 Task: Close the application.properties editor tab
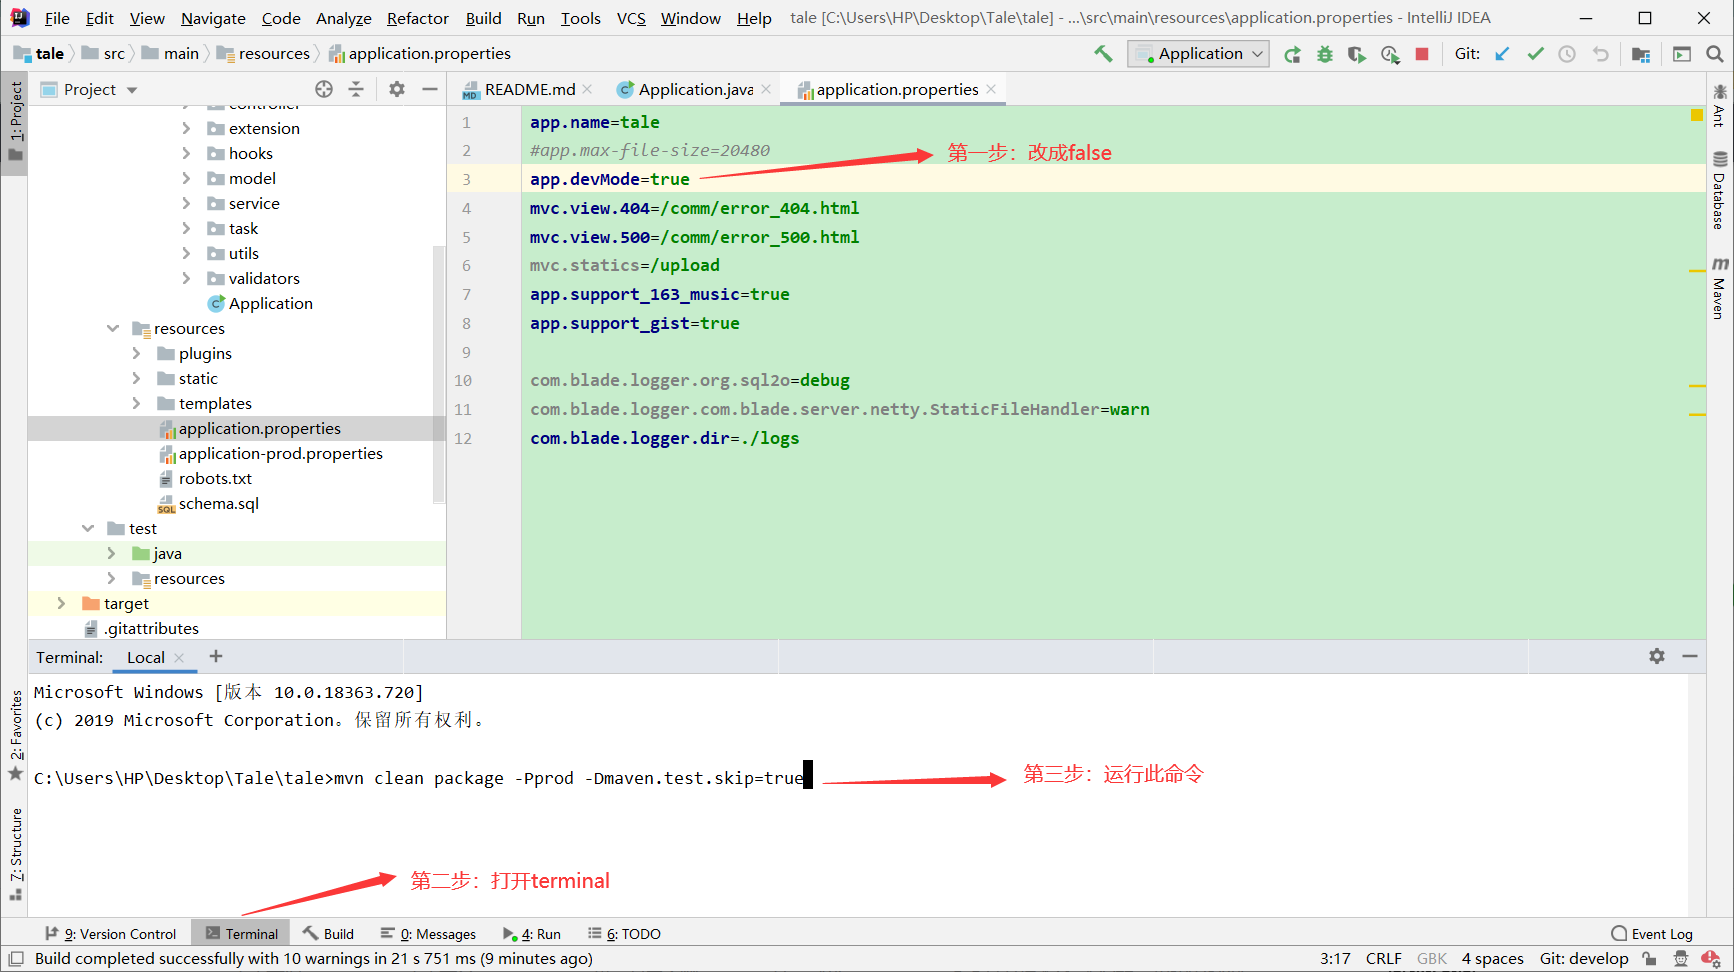(x=991, y=89)
